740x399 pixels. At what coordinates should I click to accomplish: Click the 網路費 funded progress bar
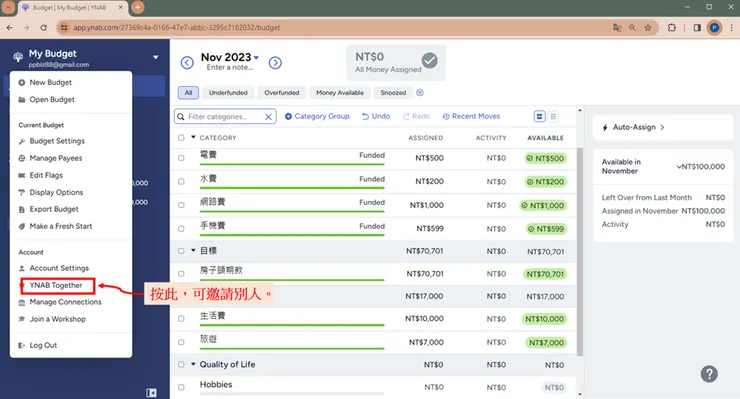(x=292, y=211)
